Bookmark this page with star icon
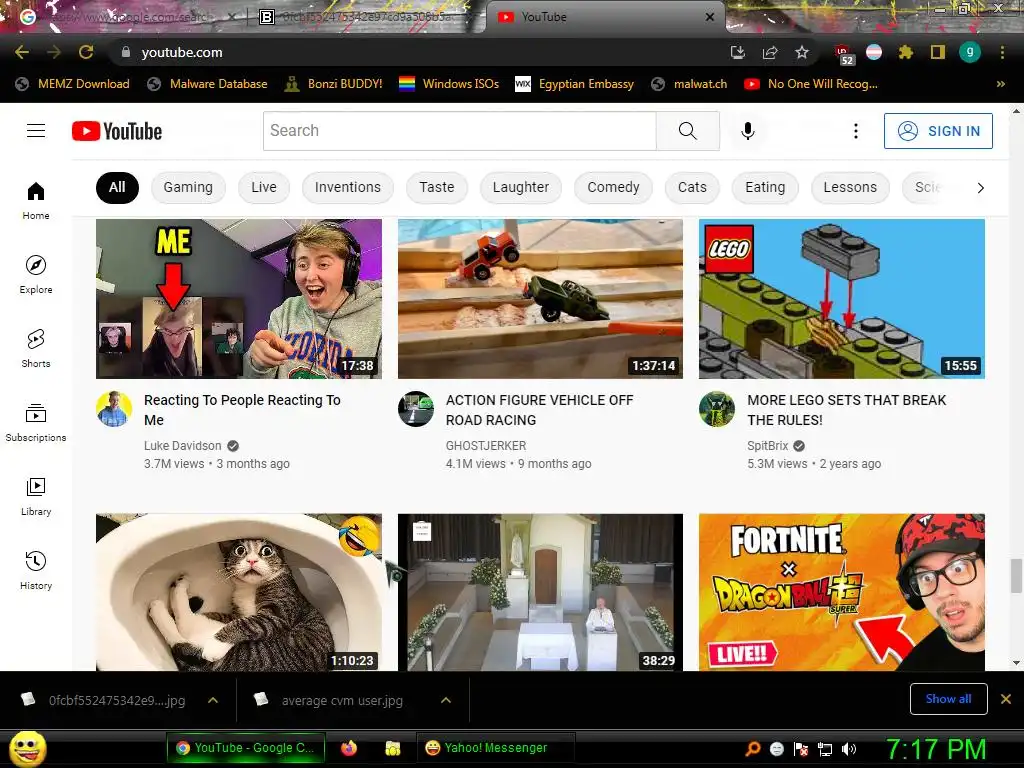This screenshot has width=1024, height=768. click(x=802, y=52)
